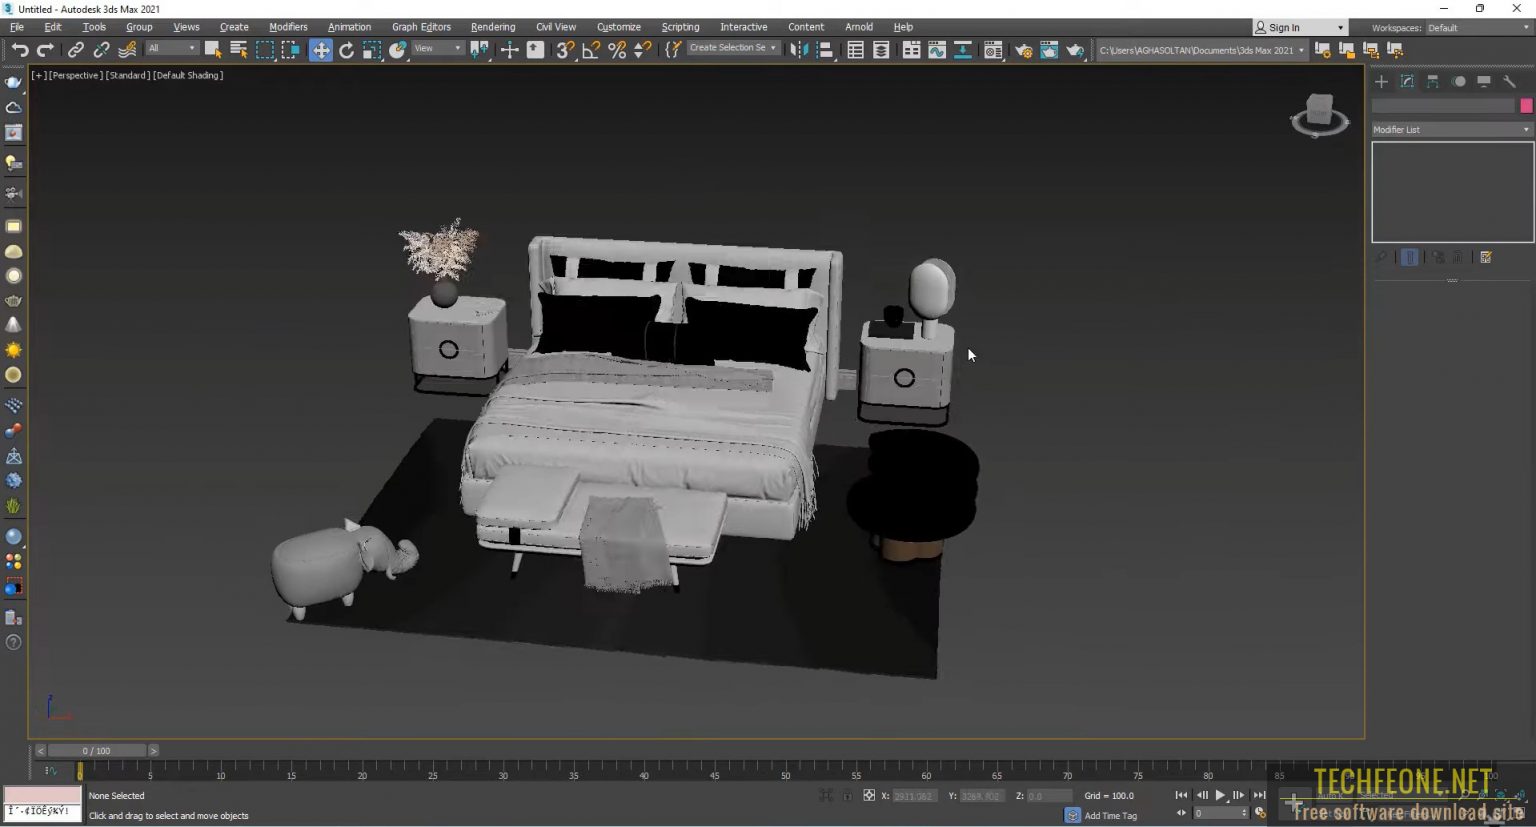Activate the Select and Scale tool
Viewport: 1536px width, 827px height.
coord(372,50)
